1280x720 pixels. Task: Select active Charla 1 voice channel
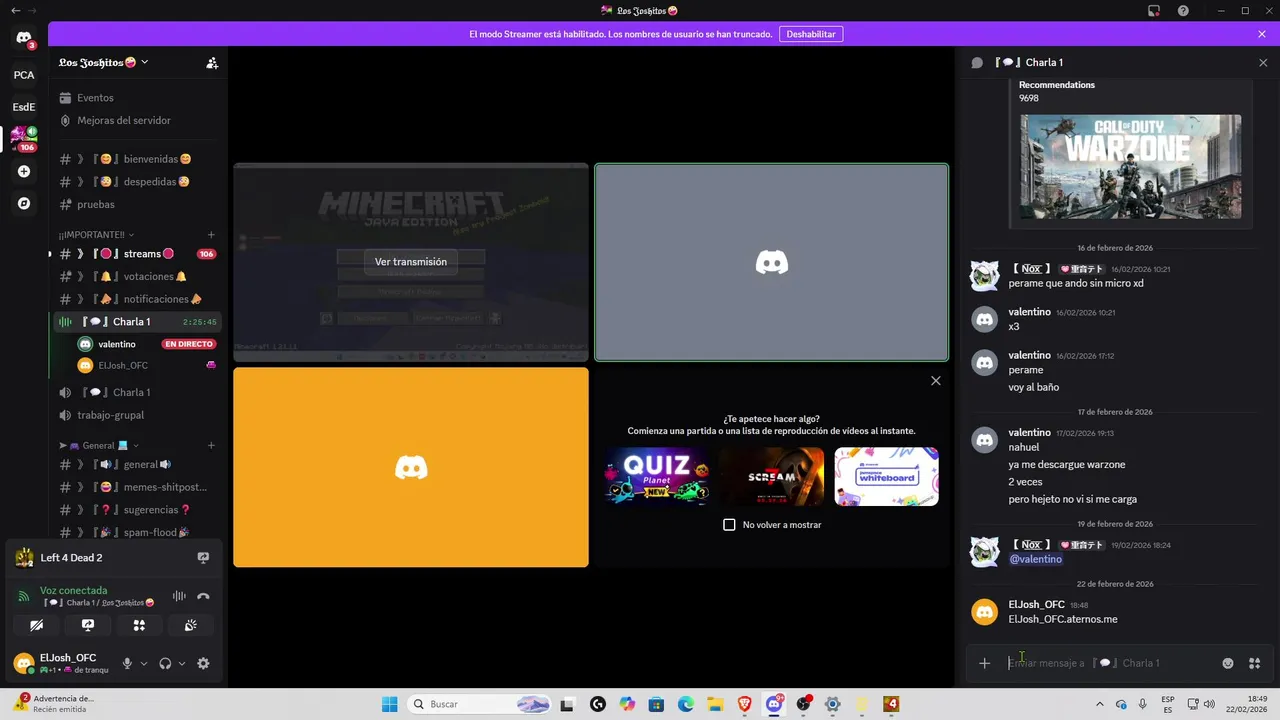pyautogui.click(x=138, y=322)
